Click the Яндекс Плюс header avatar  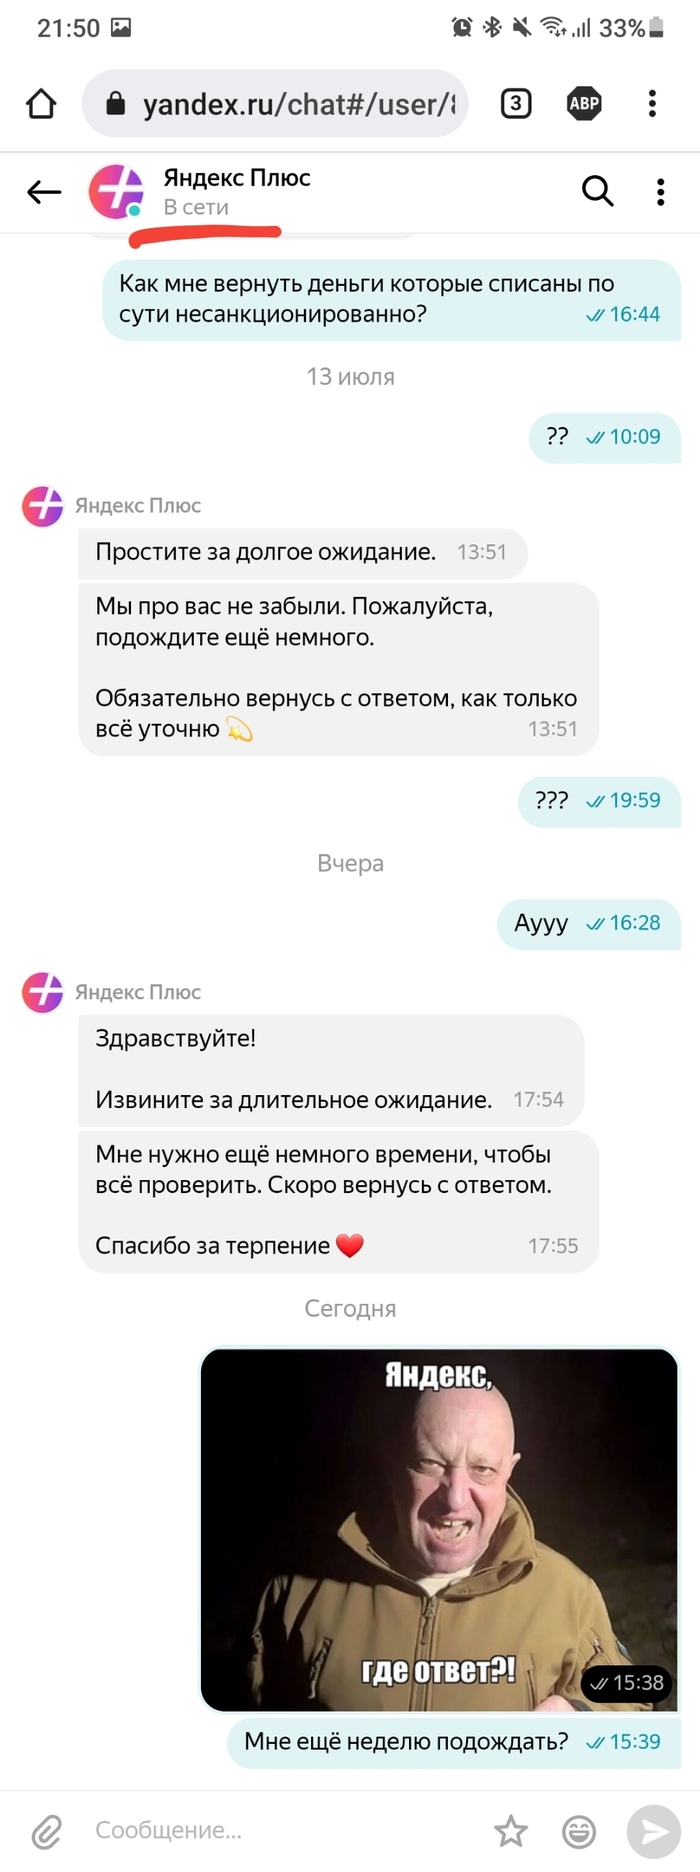click(x=117, y=192)
